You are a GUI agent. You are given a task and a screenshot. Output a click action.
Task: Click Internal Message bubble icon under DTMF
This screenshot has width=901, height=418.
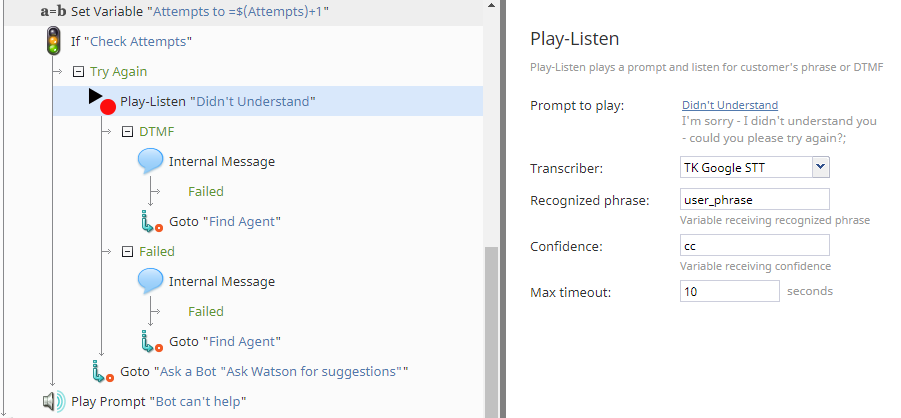(x=151, y=161)
